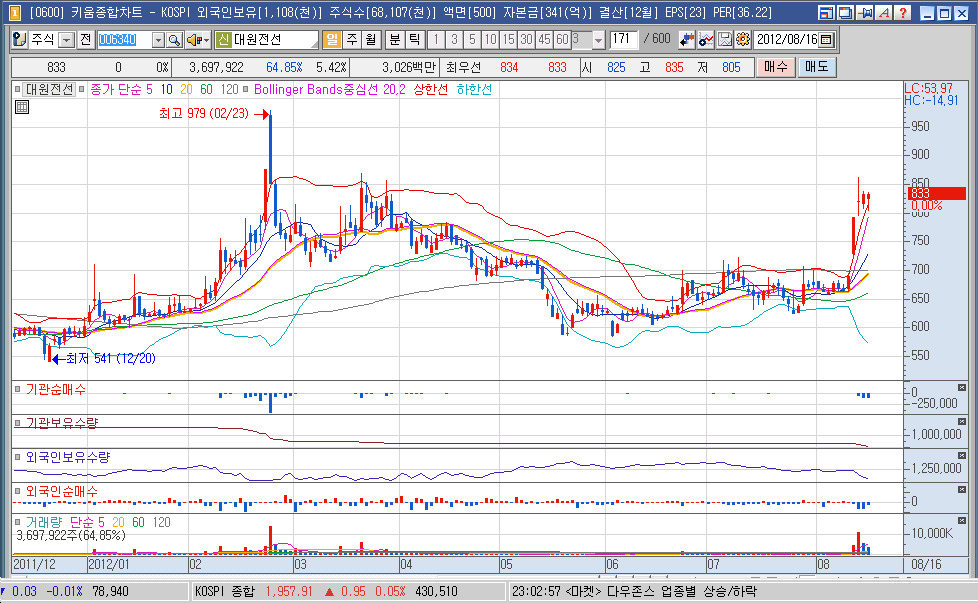
Task: Close the 외국인순매수 indicator panel
Action: tap(962, 490)
